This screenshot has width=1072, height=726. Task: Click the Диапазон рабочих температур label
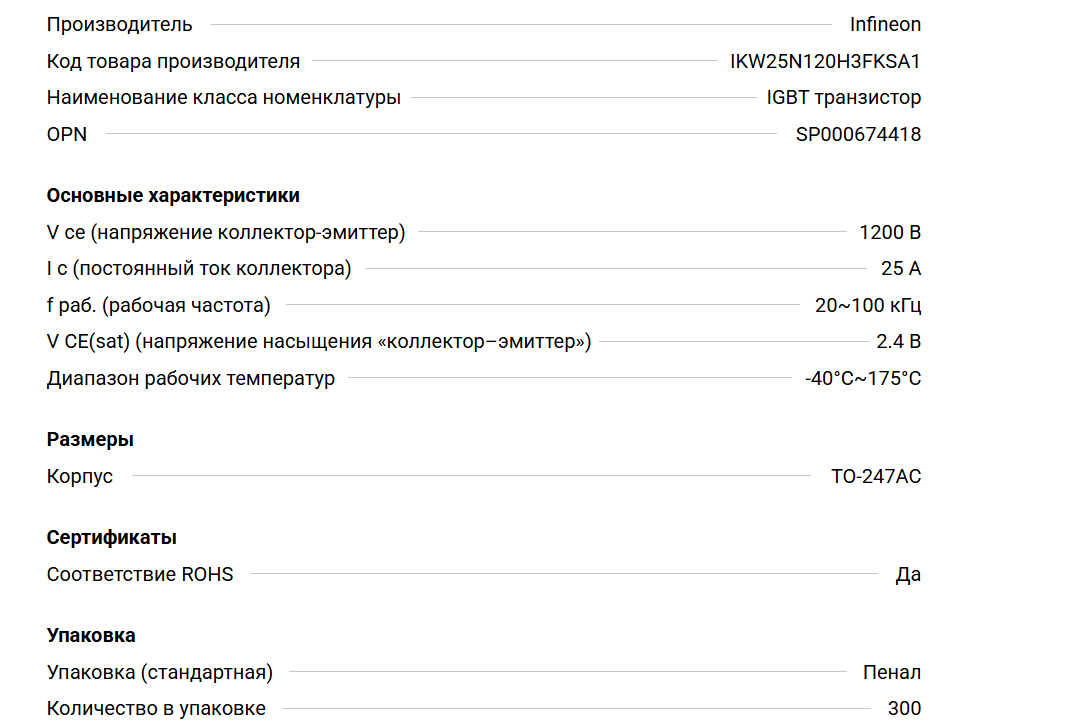click(x=191, y=379)
